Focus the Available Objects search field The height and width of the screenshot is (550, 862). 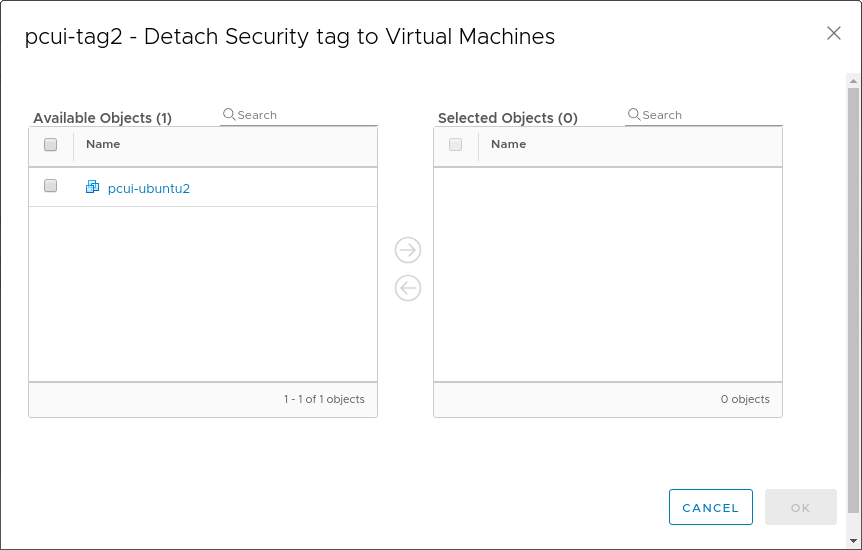click(x=305, y=115)
